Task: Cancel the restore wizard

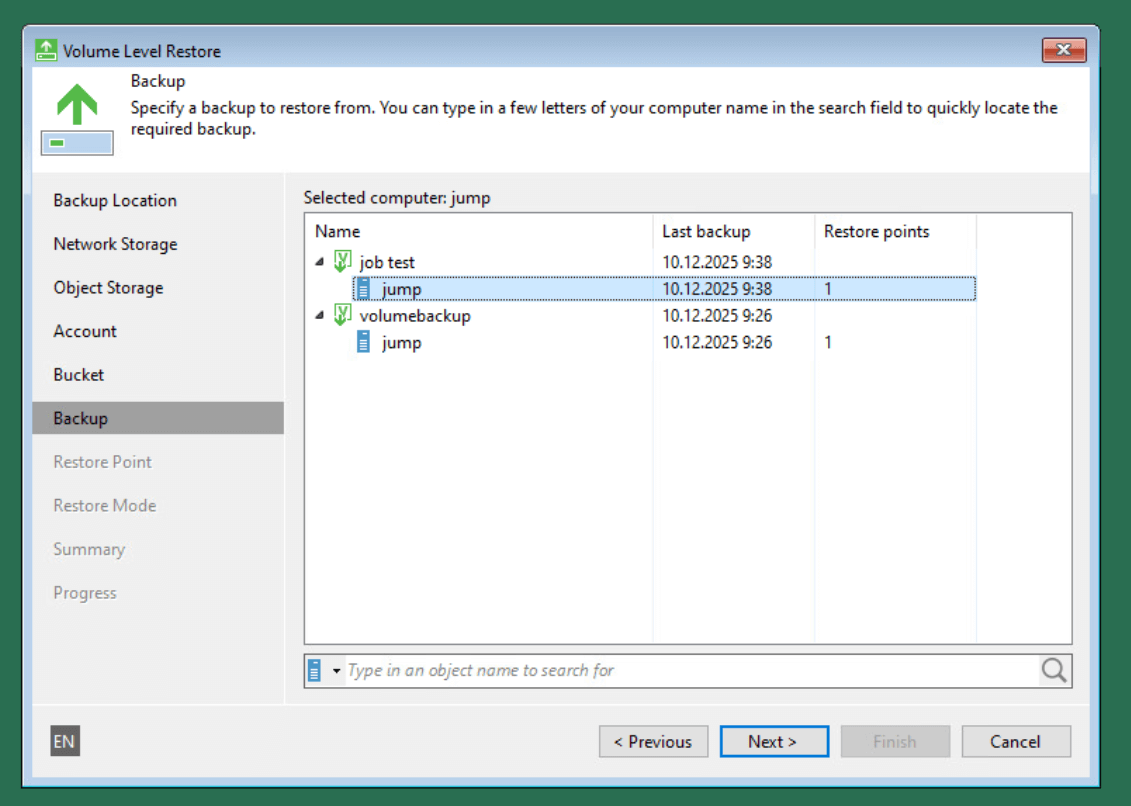Action: pyautogui.click(x=1015, y=741)
